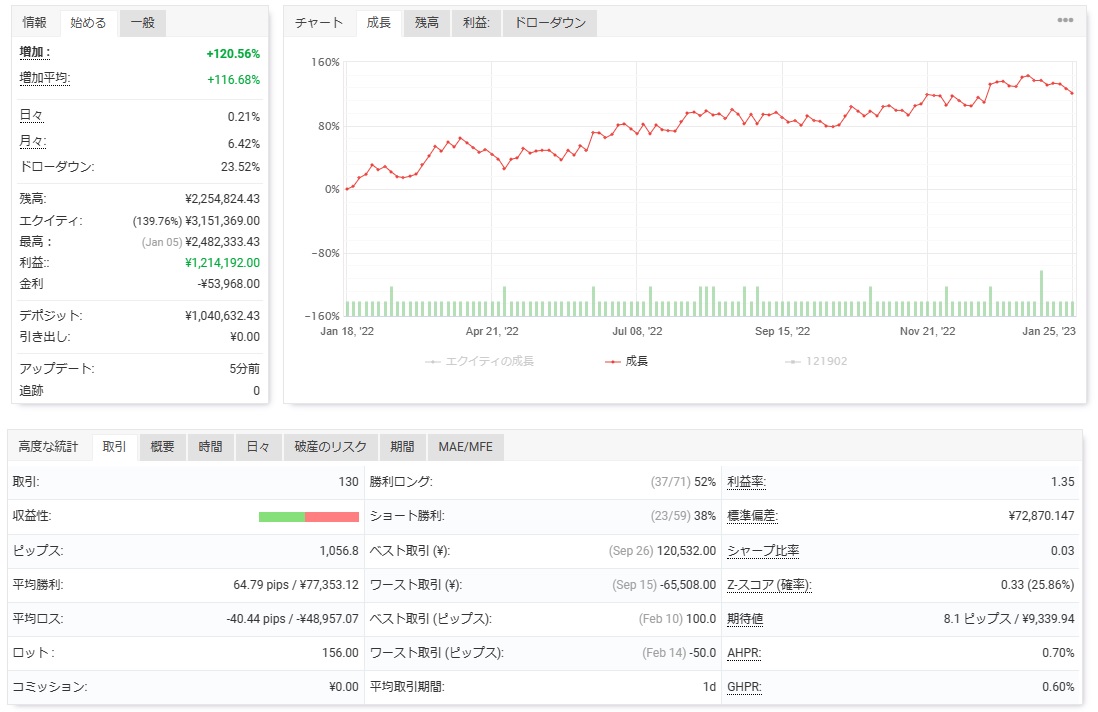The height and width of the screenshot is (712, 1098).
Task: Click the (37/71) 52% longs won value
Action: 683,482
